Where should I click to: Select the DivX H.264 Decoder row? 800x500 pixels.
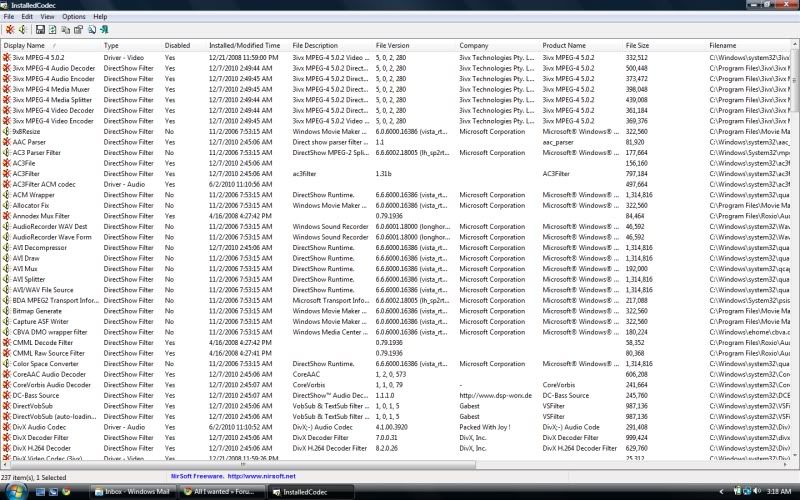pos(395,448)
